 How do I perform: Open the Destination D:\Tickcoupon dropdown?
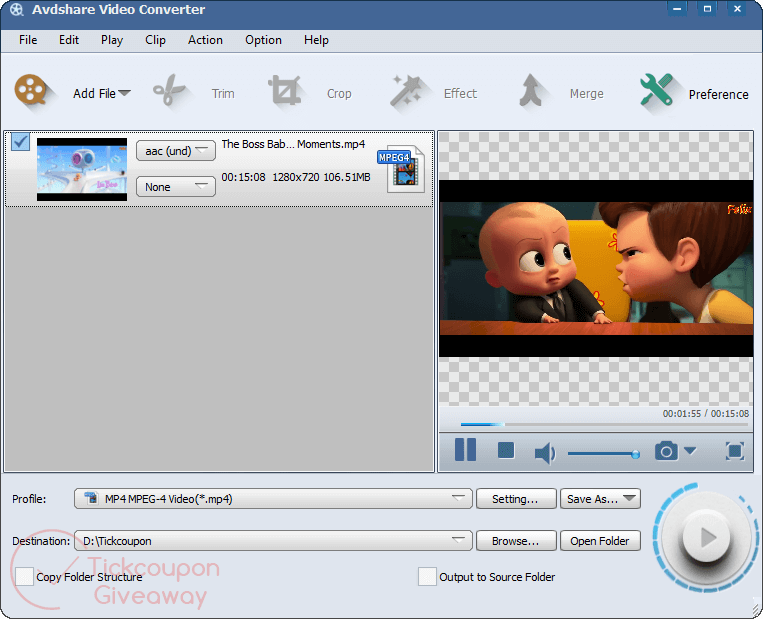[273, 541]
